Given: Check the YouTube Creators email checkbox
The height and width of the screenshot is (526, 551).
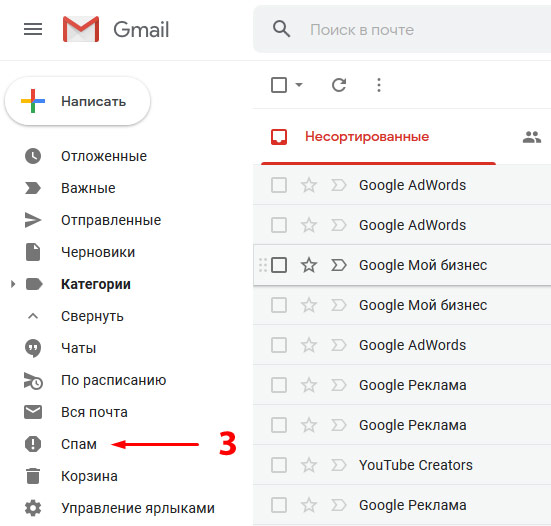Looking at the screenshot, I should coord(279,465).
